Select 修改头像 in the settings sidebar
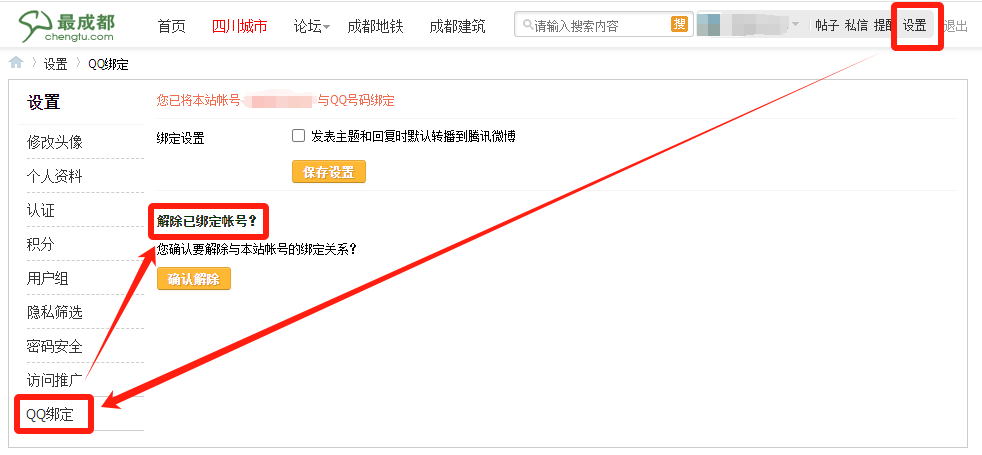The width and height of the screenshot is (982, 455). click(x=55, y=142)
